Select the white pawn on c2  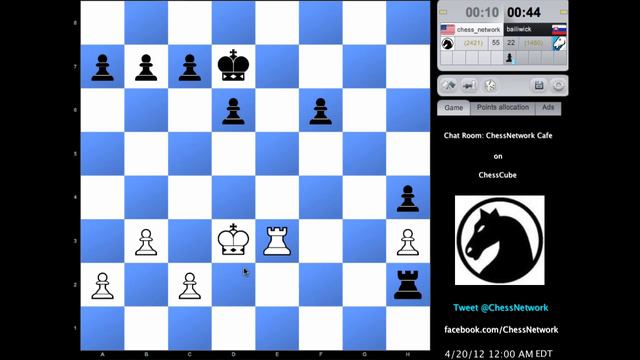pos(190,286)
